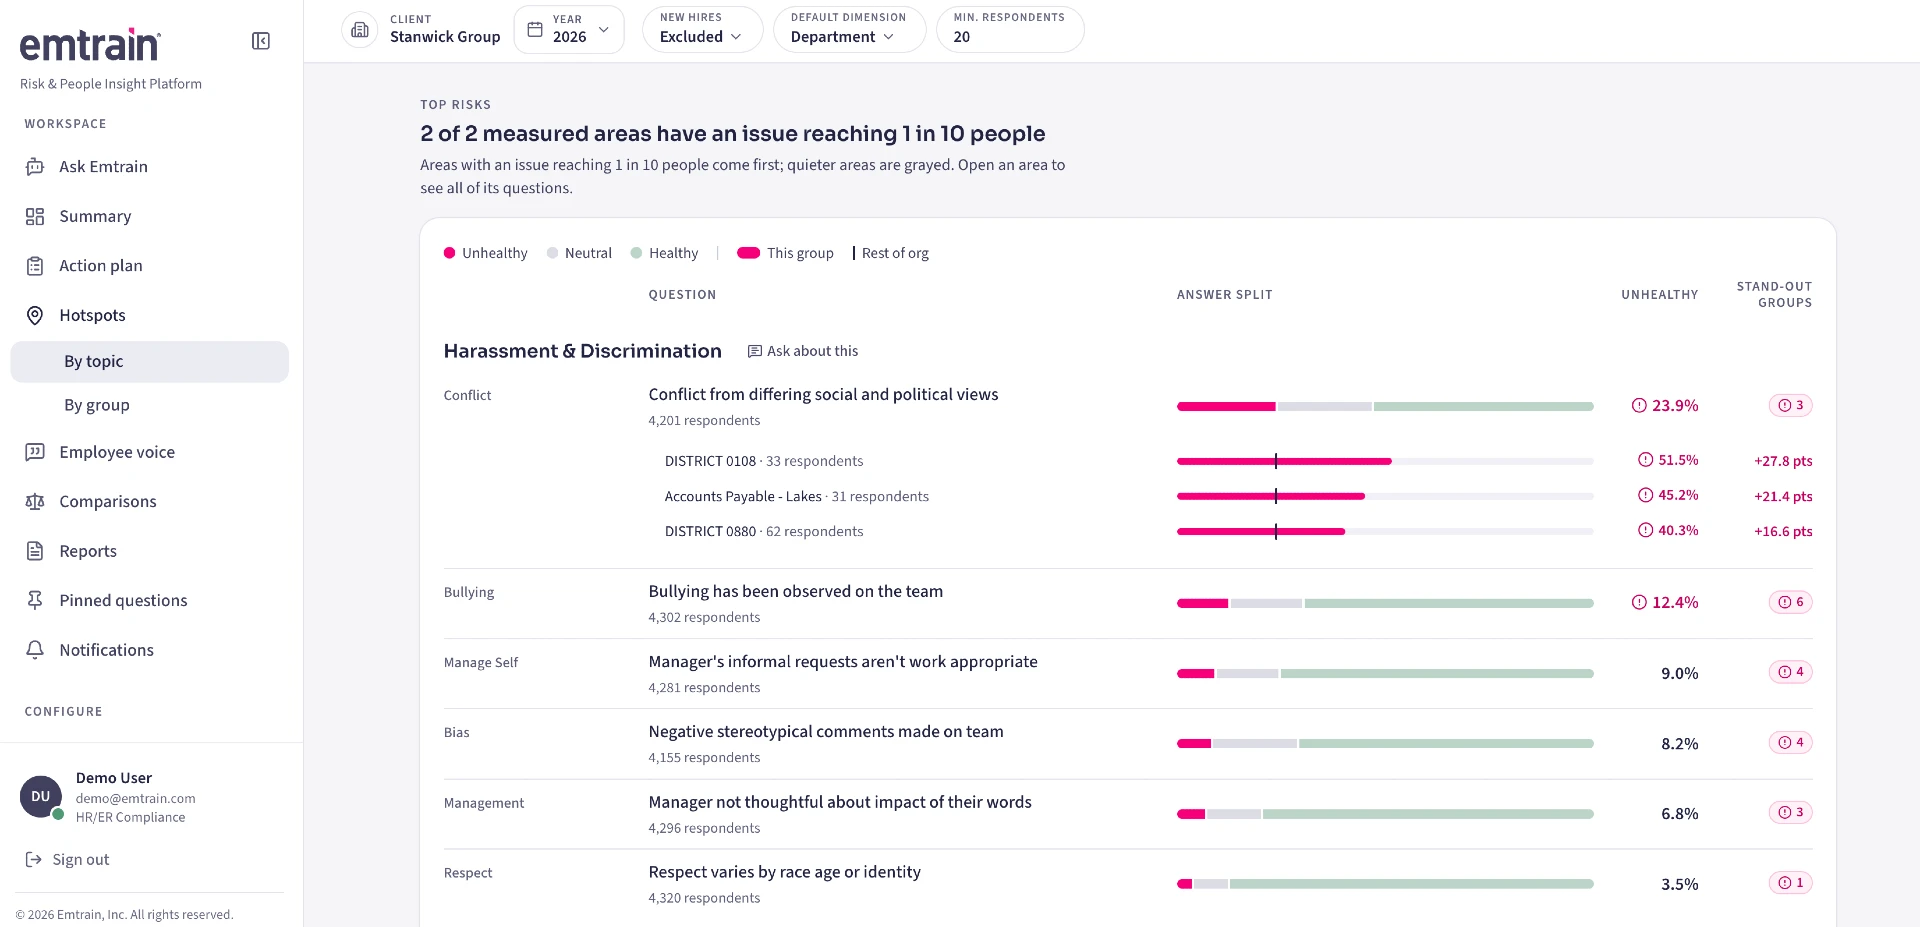Select Hotspots in the sidebar

[x=150, y=315]
